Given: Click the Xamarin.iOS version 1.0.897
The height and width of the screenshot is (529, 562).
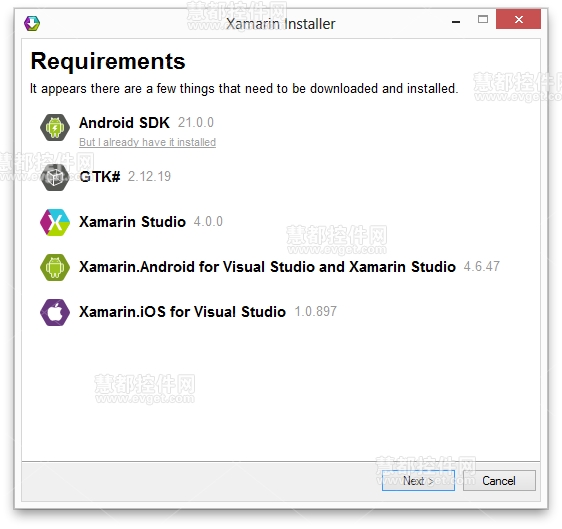Looking at the screenshot, I should click(315, 311).
